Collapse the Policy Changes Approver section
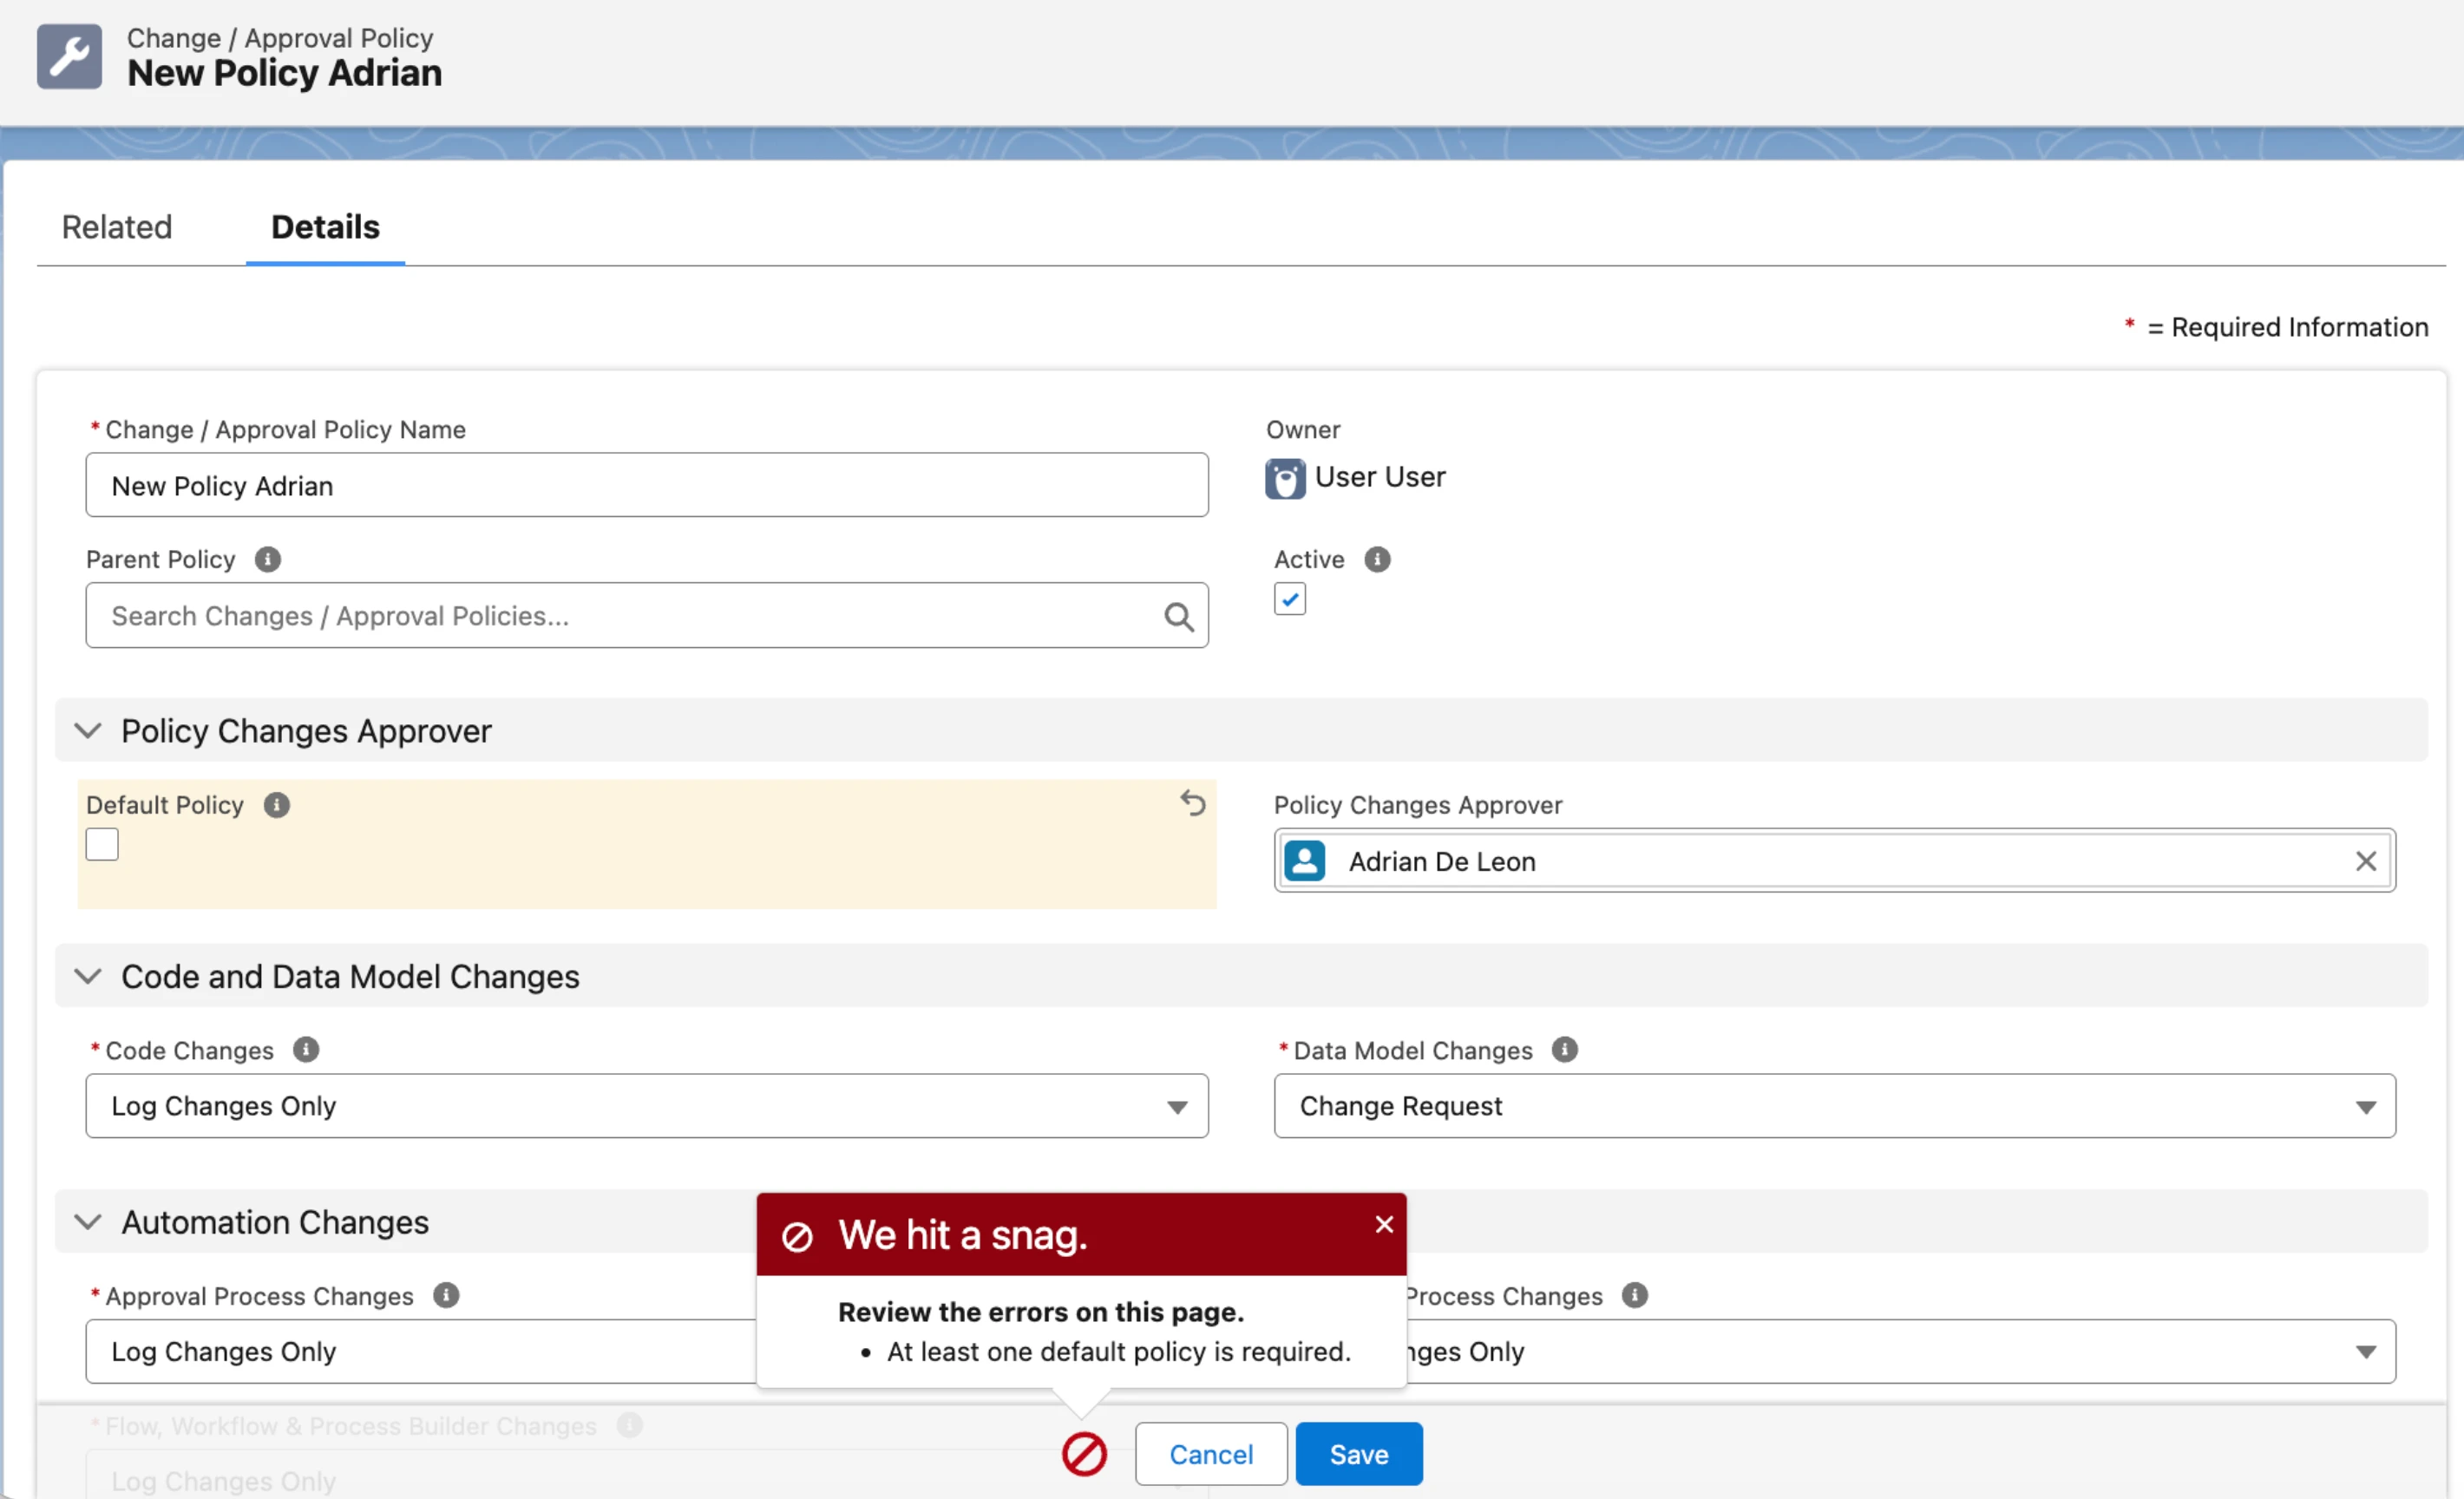The width and height of the screenshot is (2464, 1499). [x=88, y=731]
